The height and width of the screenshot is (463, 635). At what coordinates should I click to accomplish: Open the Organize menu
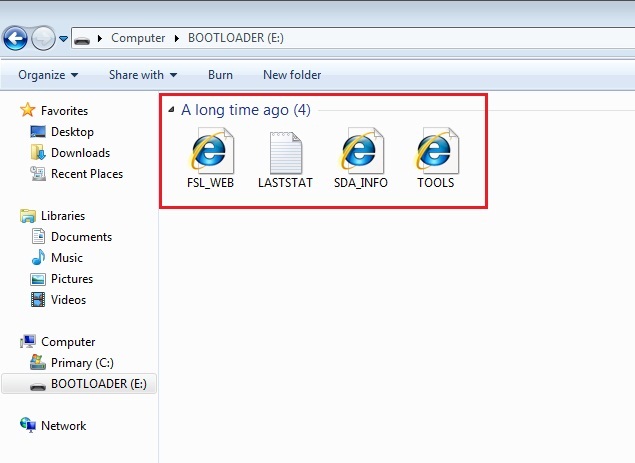(48, 75)
